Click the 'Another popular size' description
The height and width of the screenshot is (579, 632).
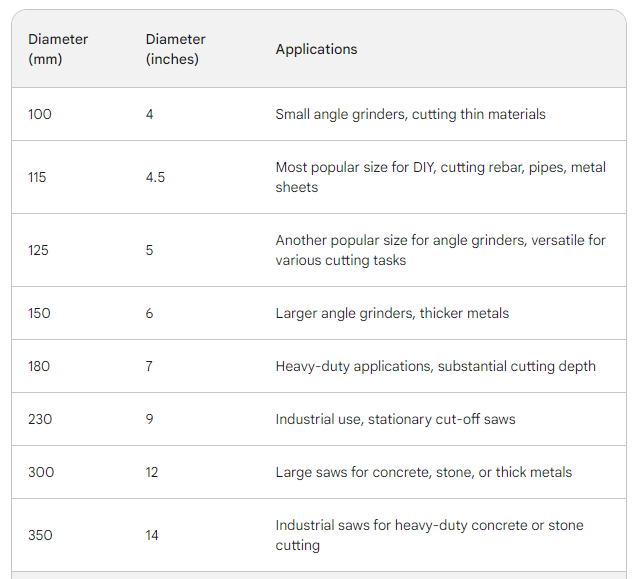440,250
